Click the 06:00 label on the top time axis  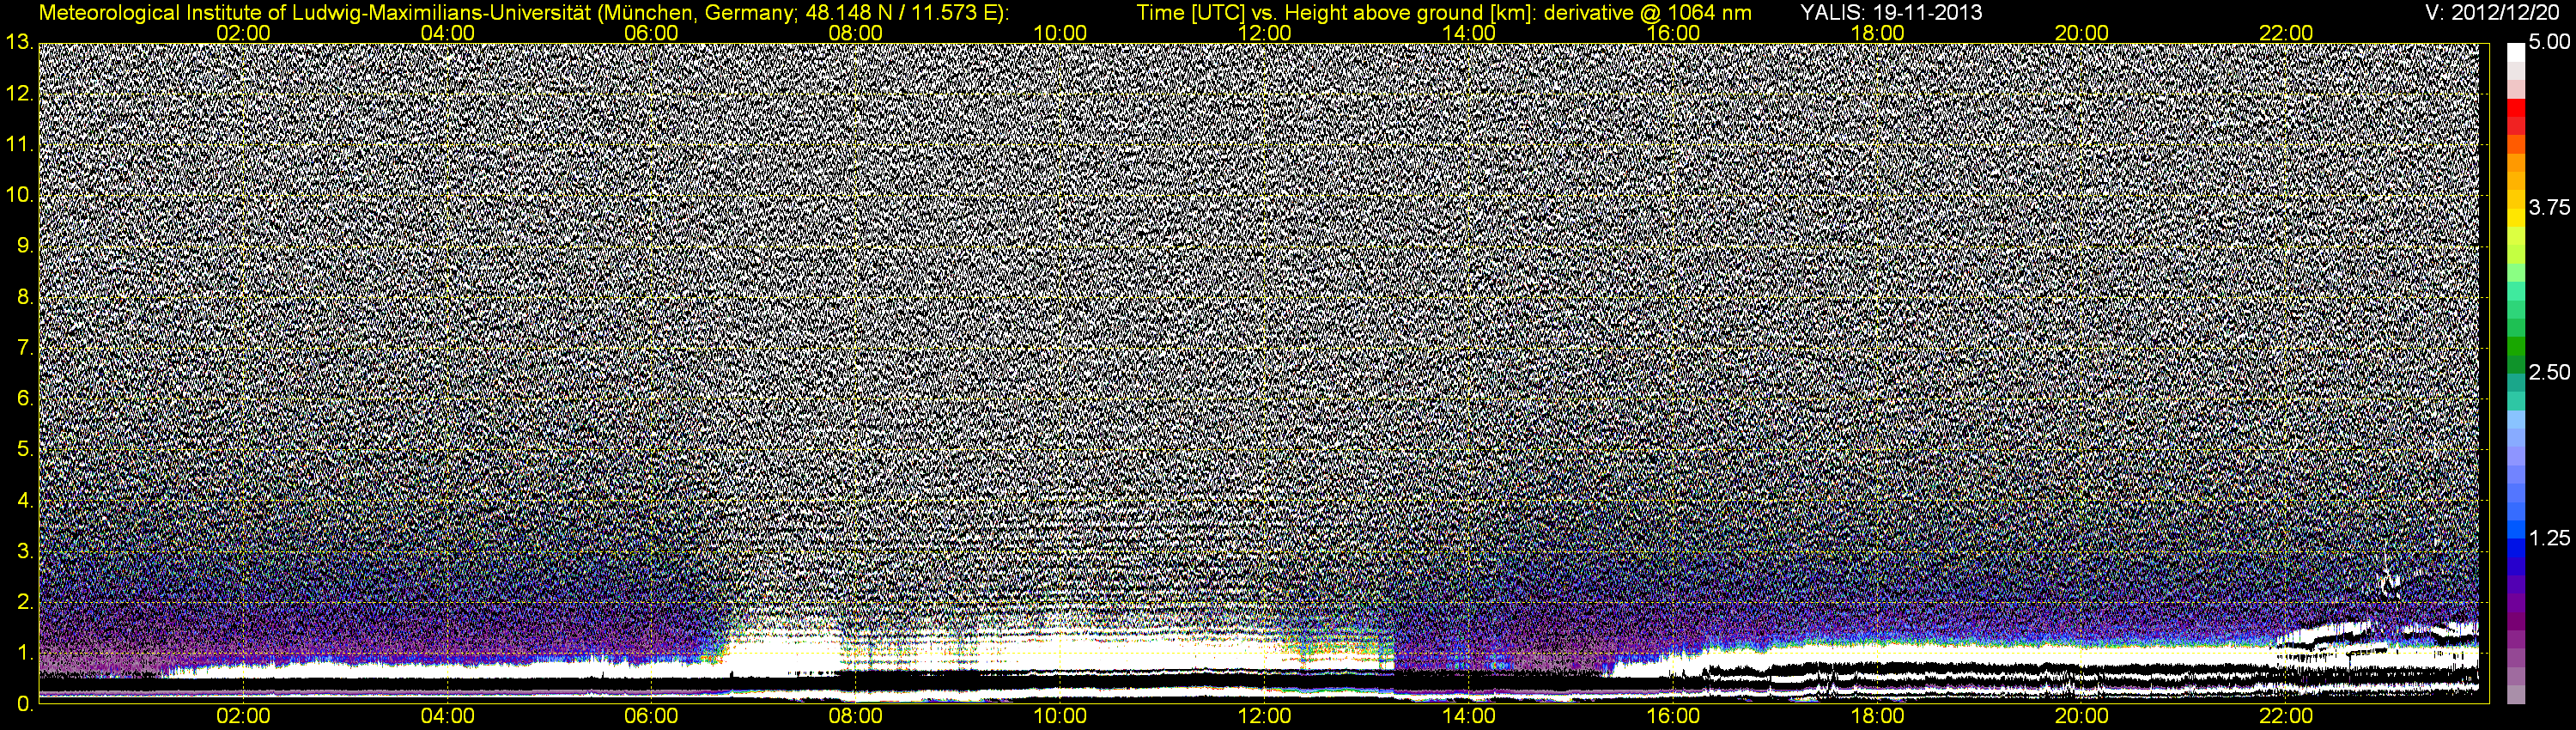(x=651, y=33)
